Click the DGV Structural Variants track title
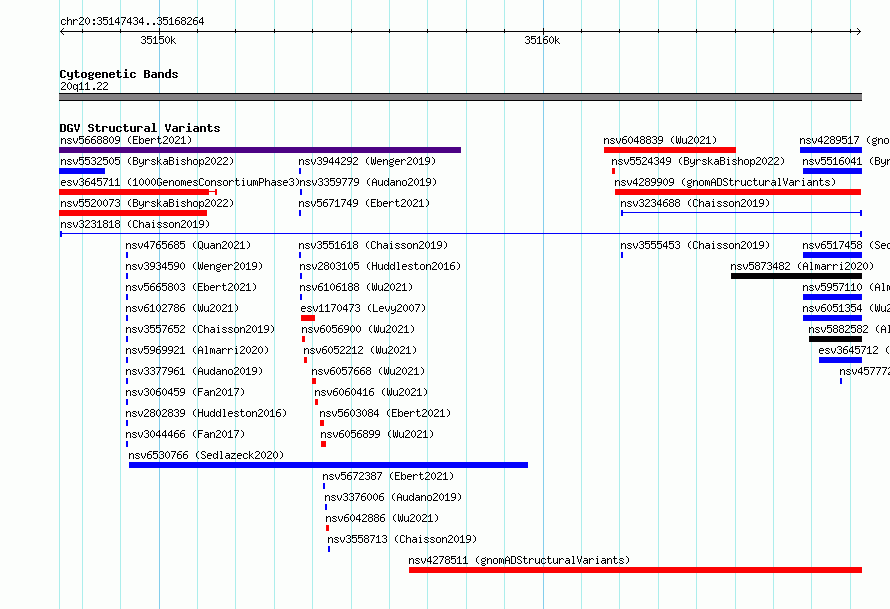Image resolution: width=890 pixels, height=609 pixels. pyautogui.click(x=140, y=128)
